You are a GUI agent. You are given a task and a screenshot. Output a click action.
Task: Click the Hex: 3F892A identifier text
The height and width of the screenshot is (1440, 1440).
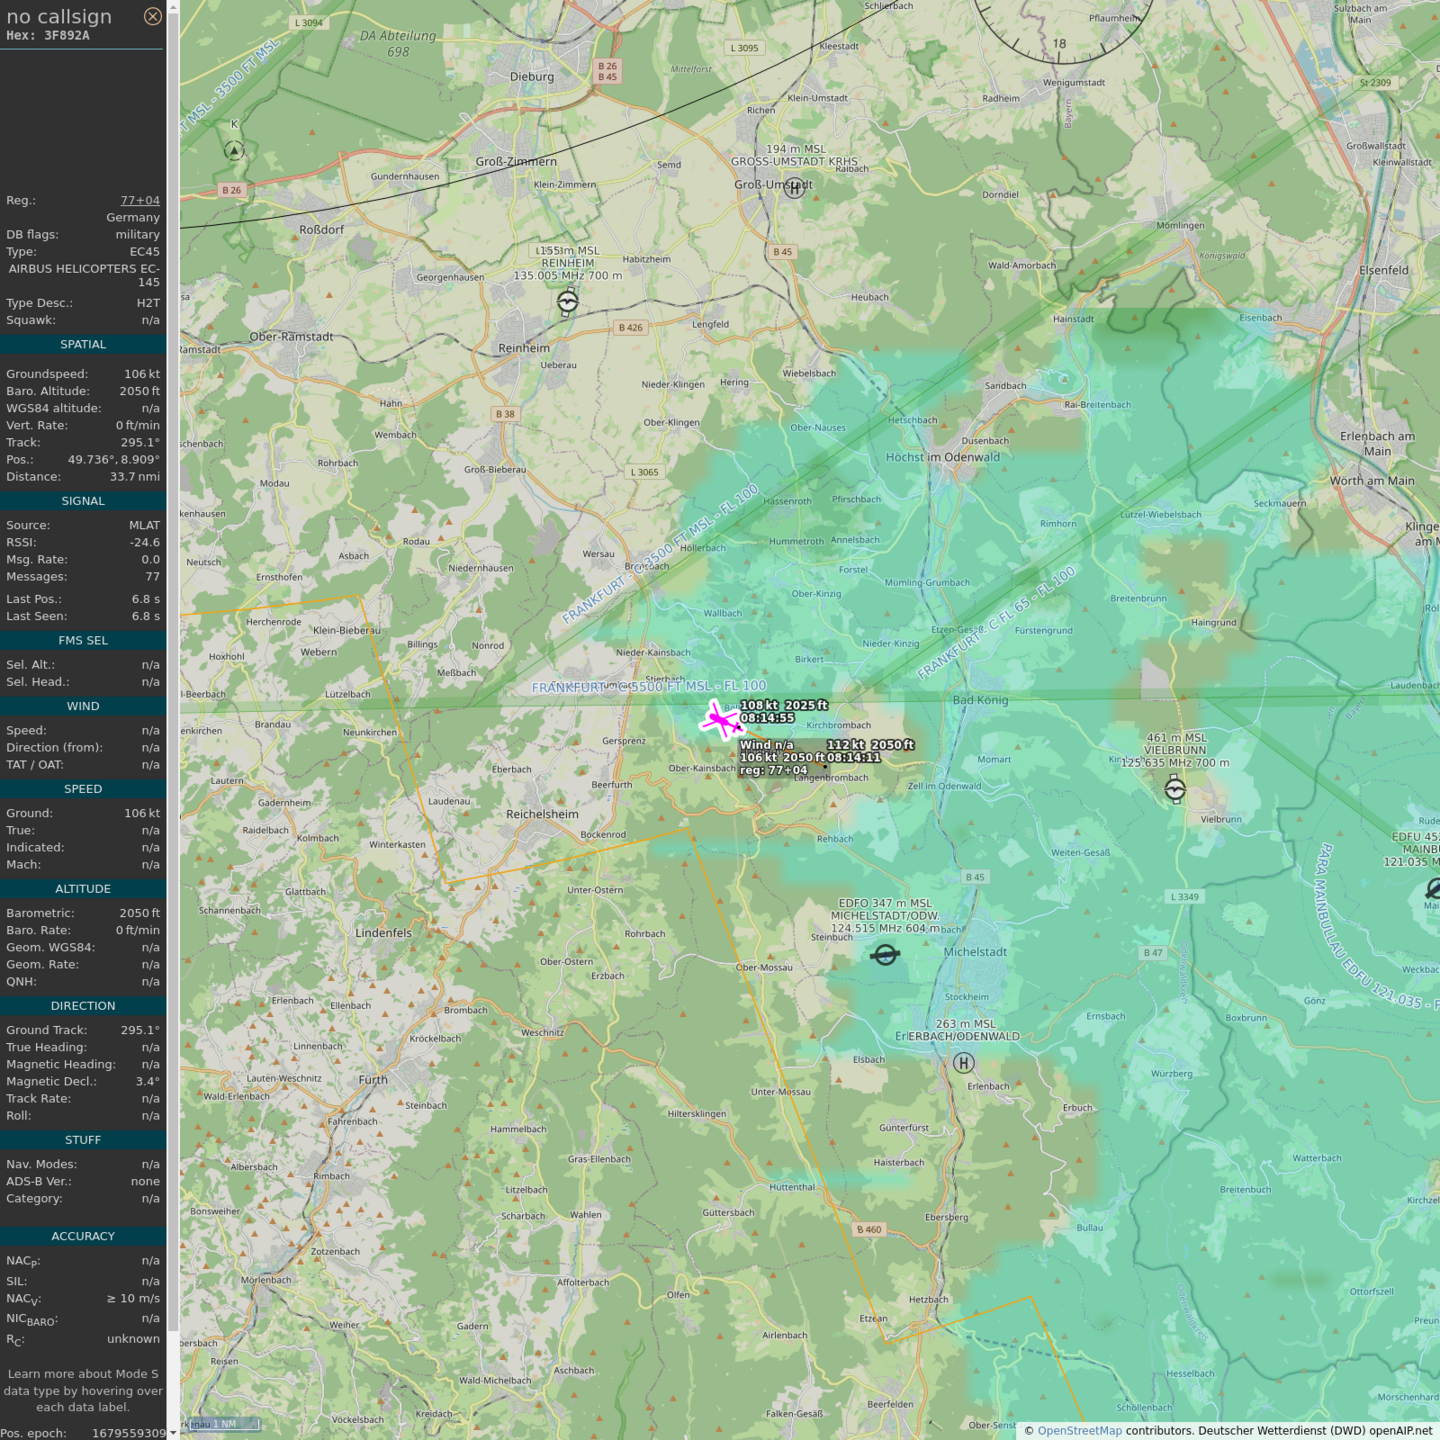coord(48,35)
